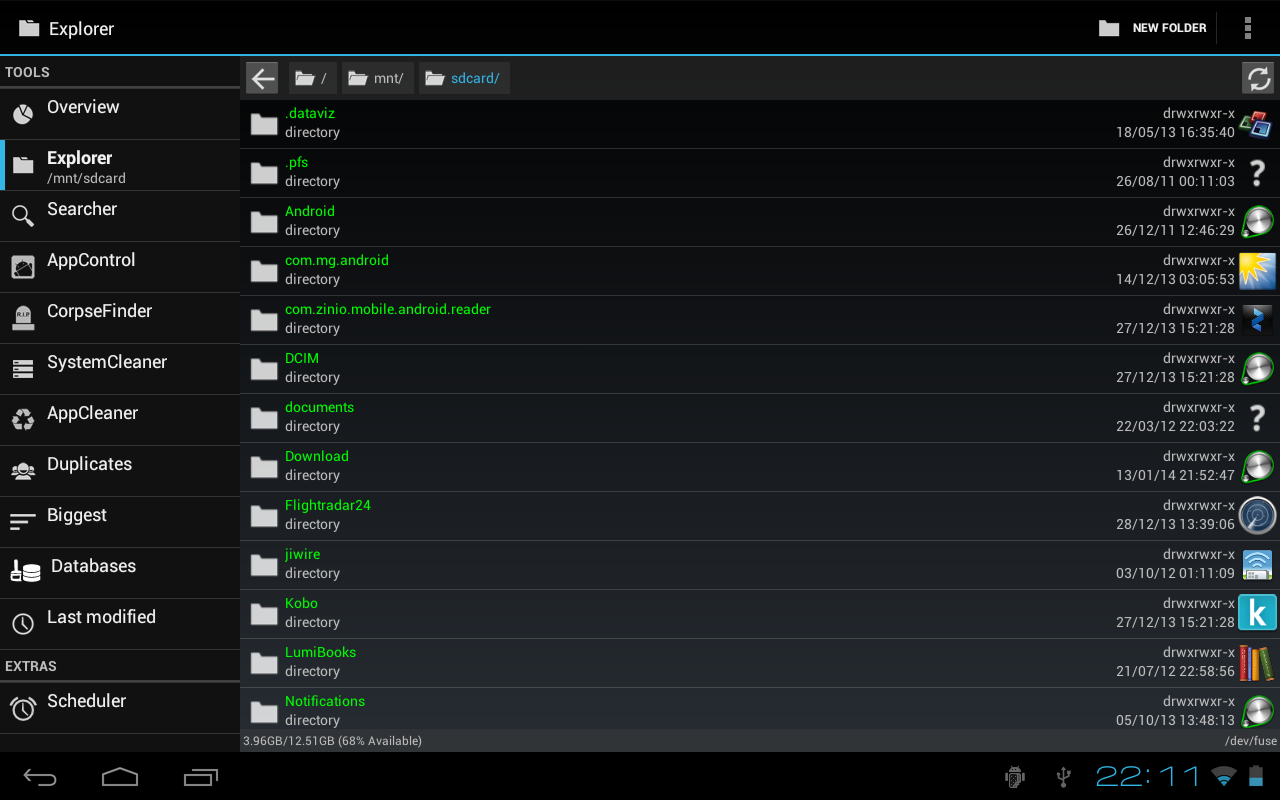
Task: Tap the Flightradar24 radar app icon
Action: 1257,515
